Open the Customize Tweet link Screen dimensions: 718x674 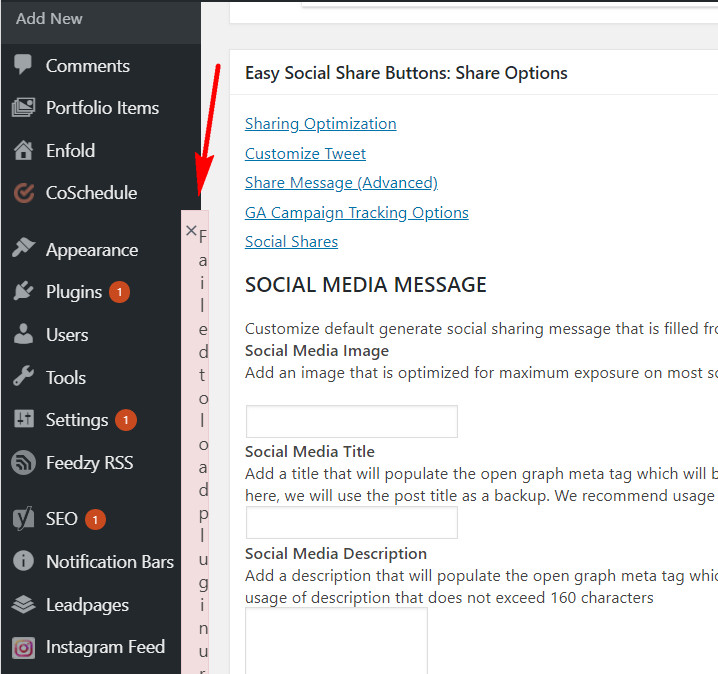(x=305, y=153)
